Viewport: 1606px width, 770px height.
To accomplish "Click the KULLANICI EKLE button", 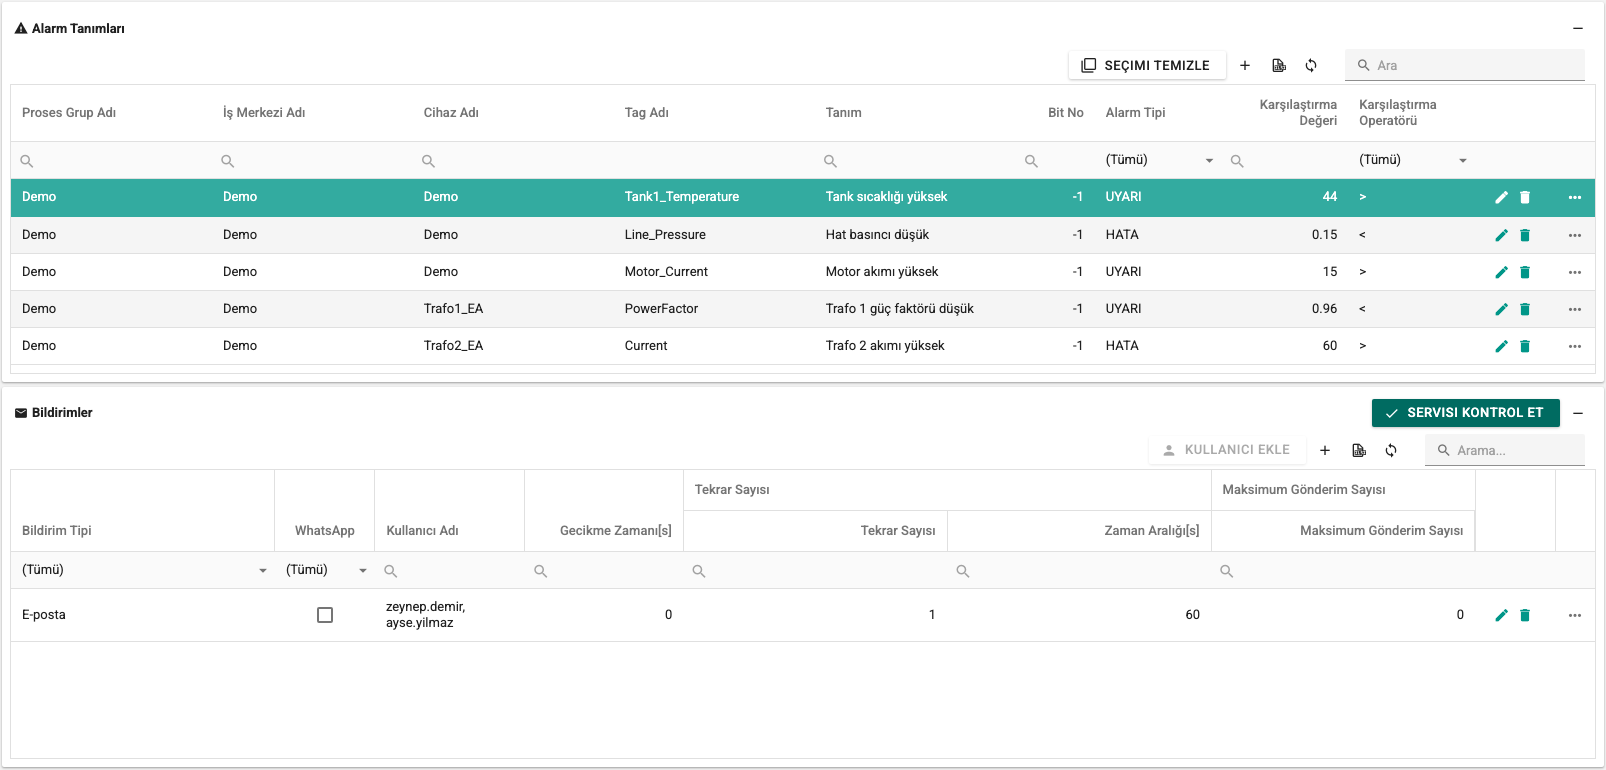I will click(1227, 450).
